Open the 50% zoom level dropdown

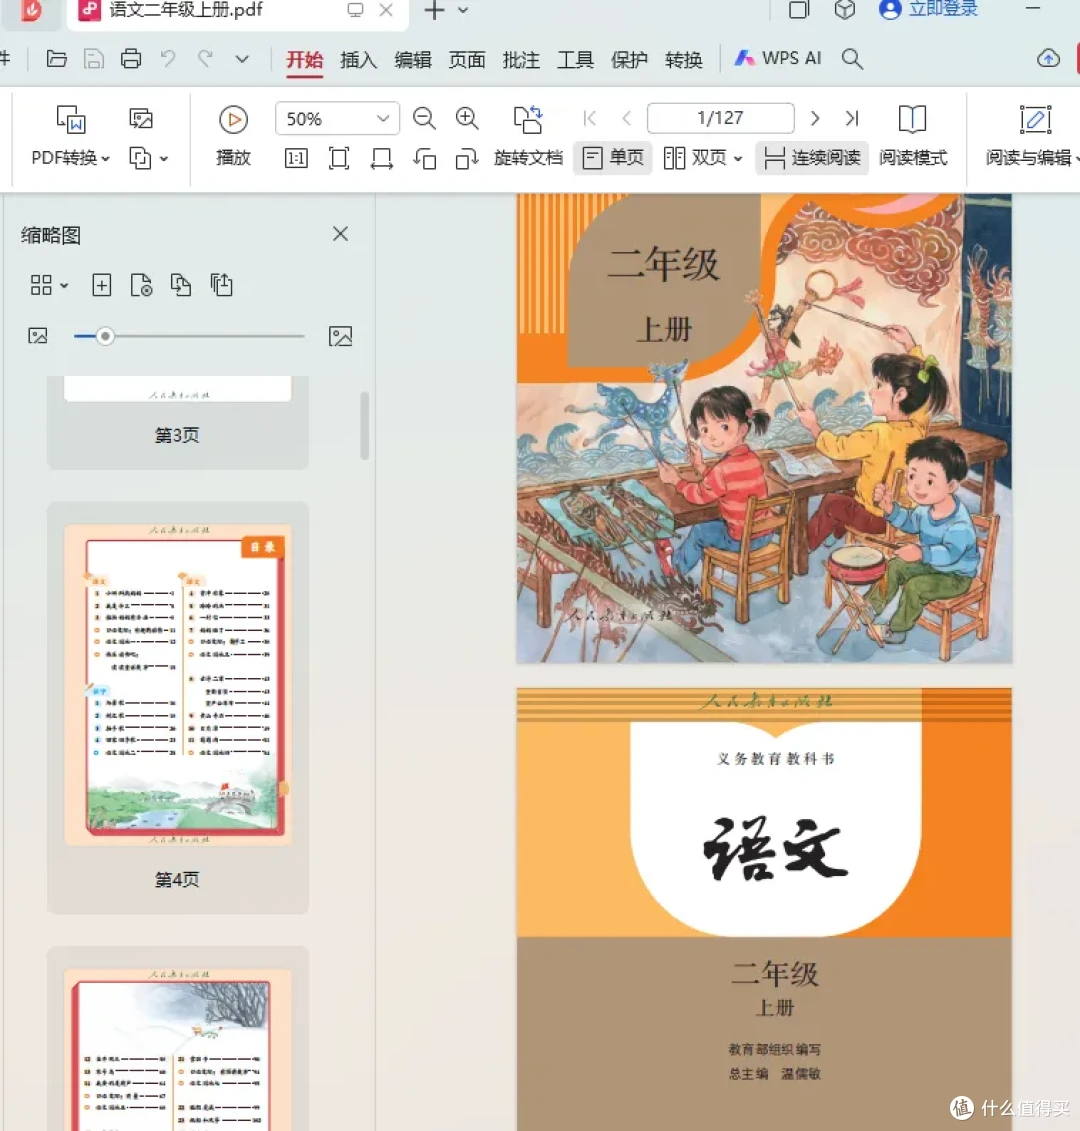tap(337, 118)
